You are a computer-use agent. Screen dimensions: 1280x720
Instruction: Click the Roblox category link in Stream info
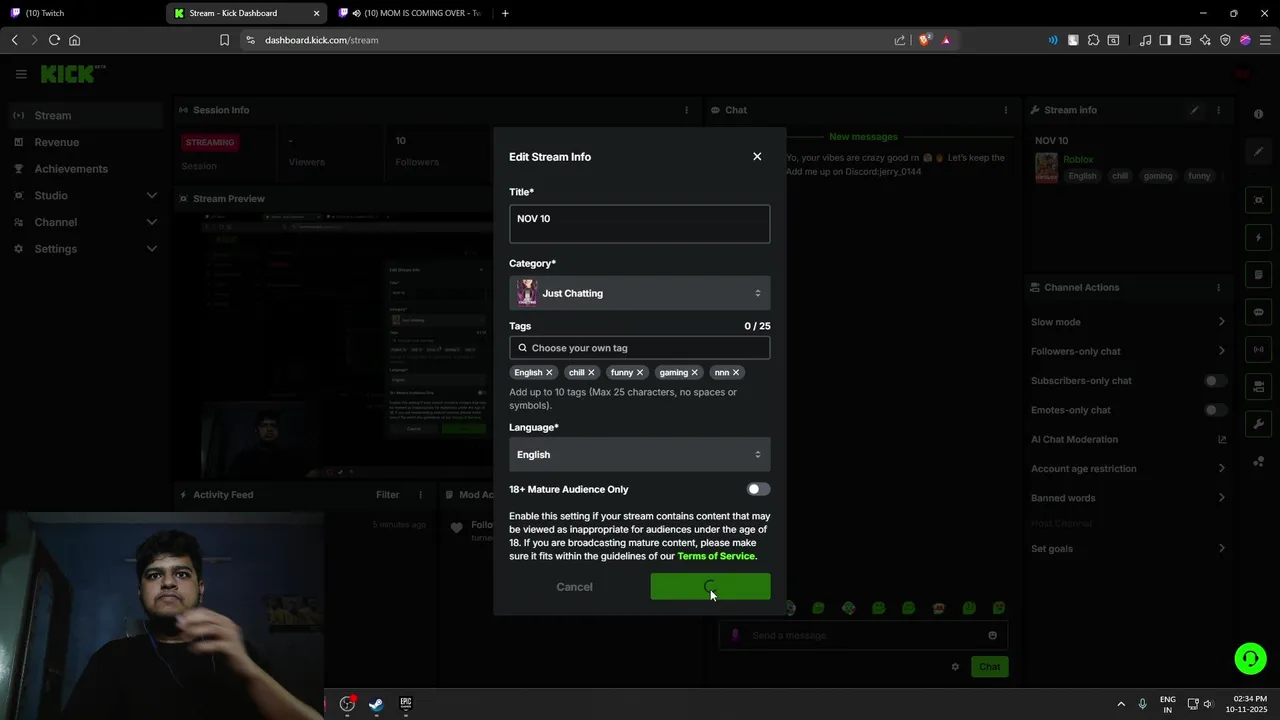click(x=1078, y=159)
